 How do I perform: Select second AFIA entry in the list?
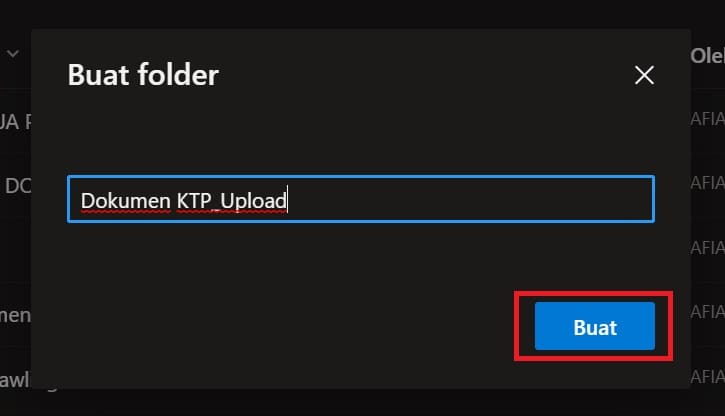[707, 183]
